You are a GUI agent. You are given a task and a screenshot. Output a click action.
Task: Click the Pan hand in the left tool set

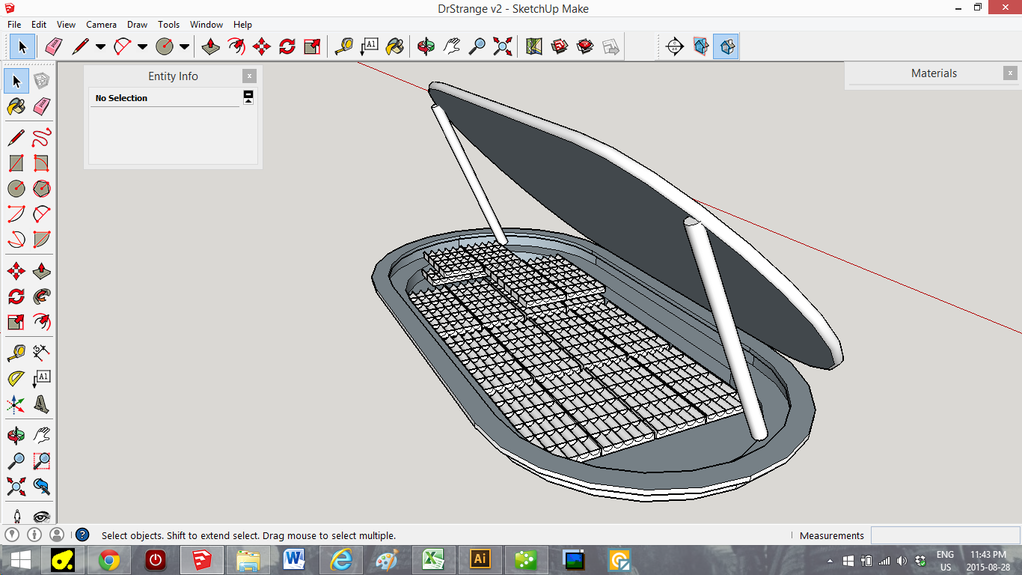42,435
